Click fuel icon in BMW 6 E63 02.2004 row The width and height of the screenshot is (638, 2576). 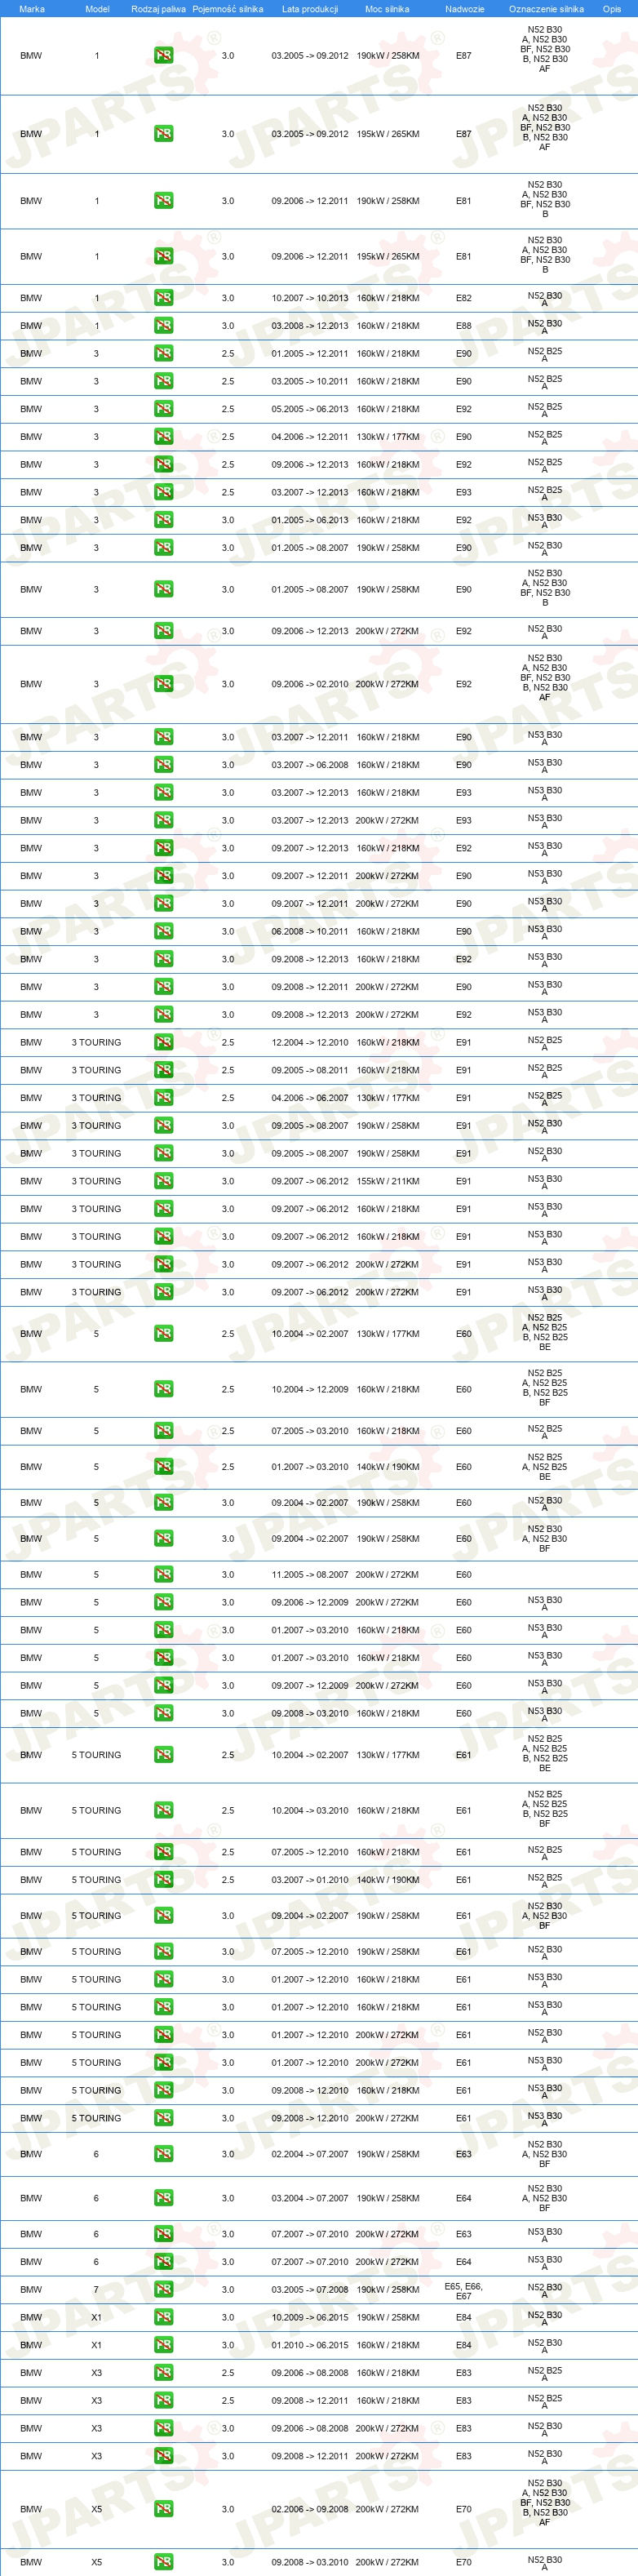164,2154
